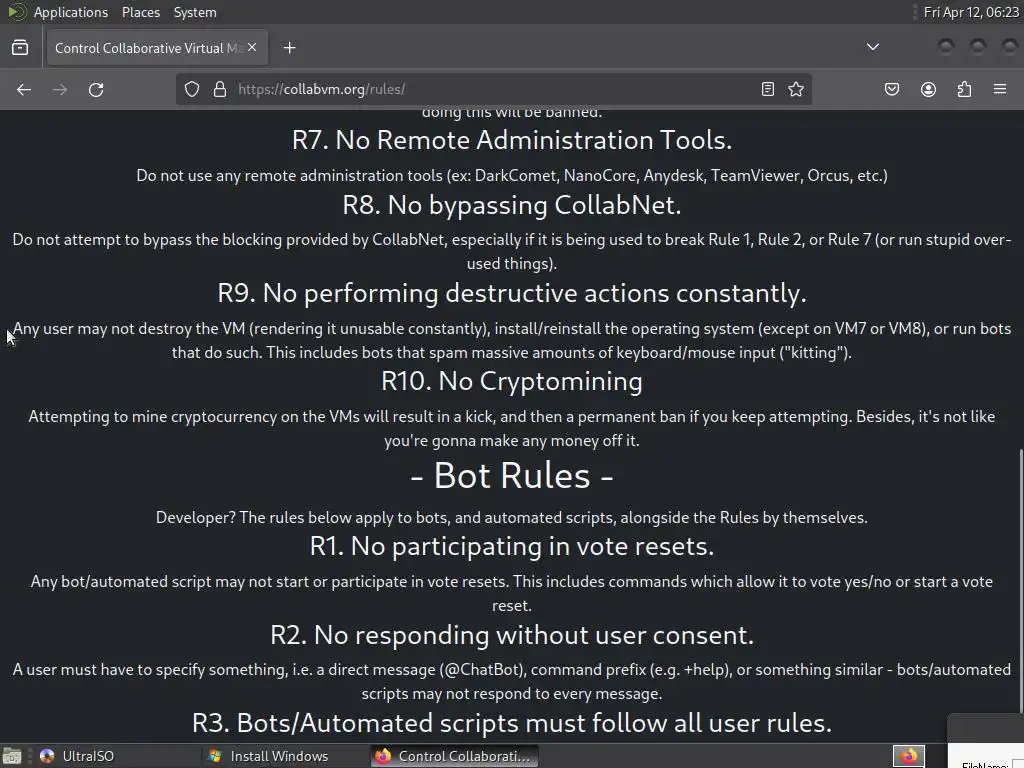Click the 'R8. No bypassing CollabNet.' heading

[x=512, y=205]
